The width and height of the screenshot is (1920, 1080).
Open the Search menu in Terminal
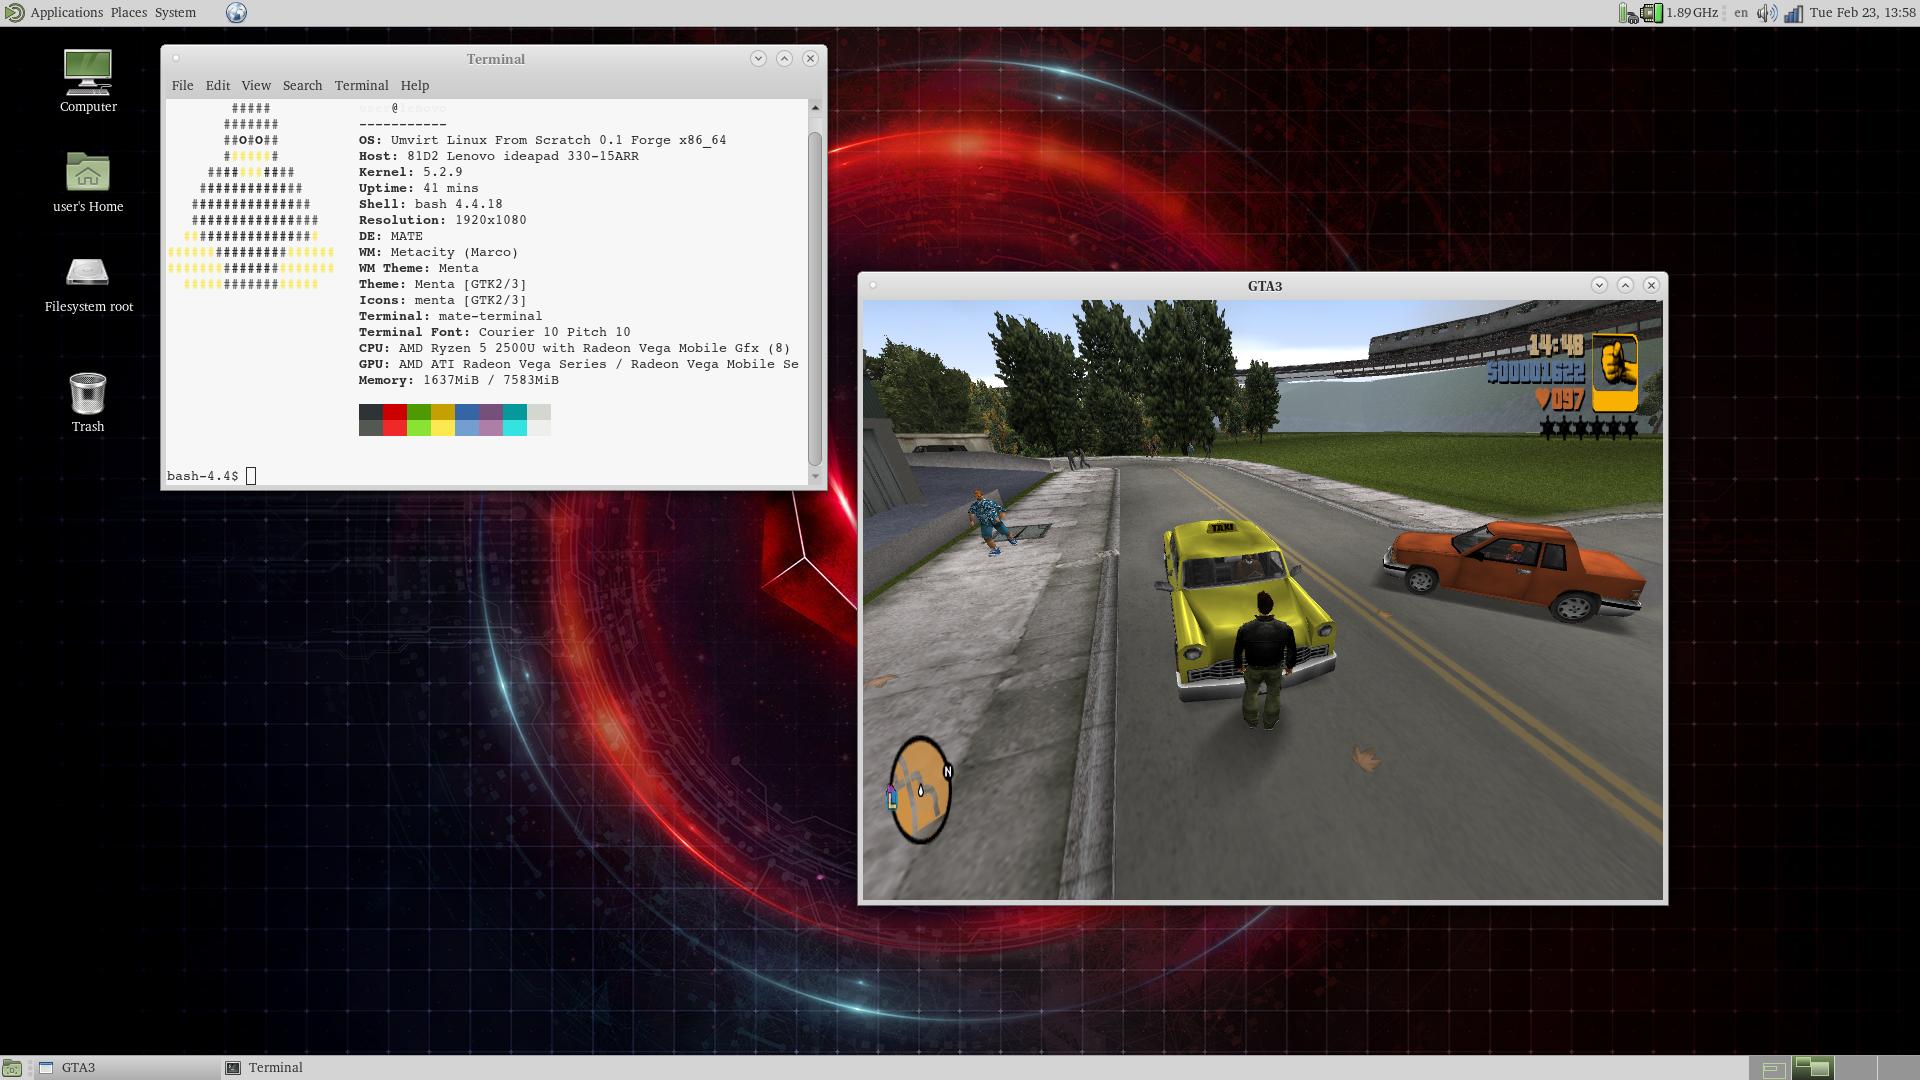[x=302, y=86]
